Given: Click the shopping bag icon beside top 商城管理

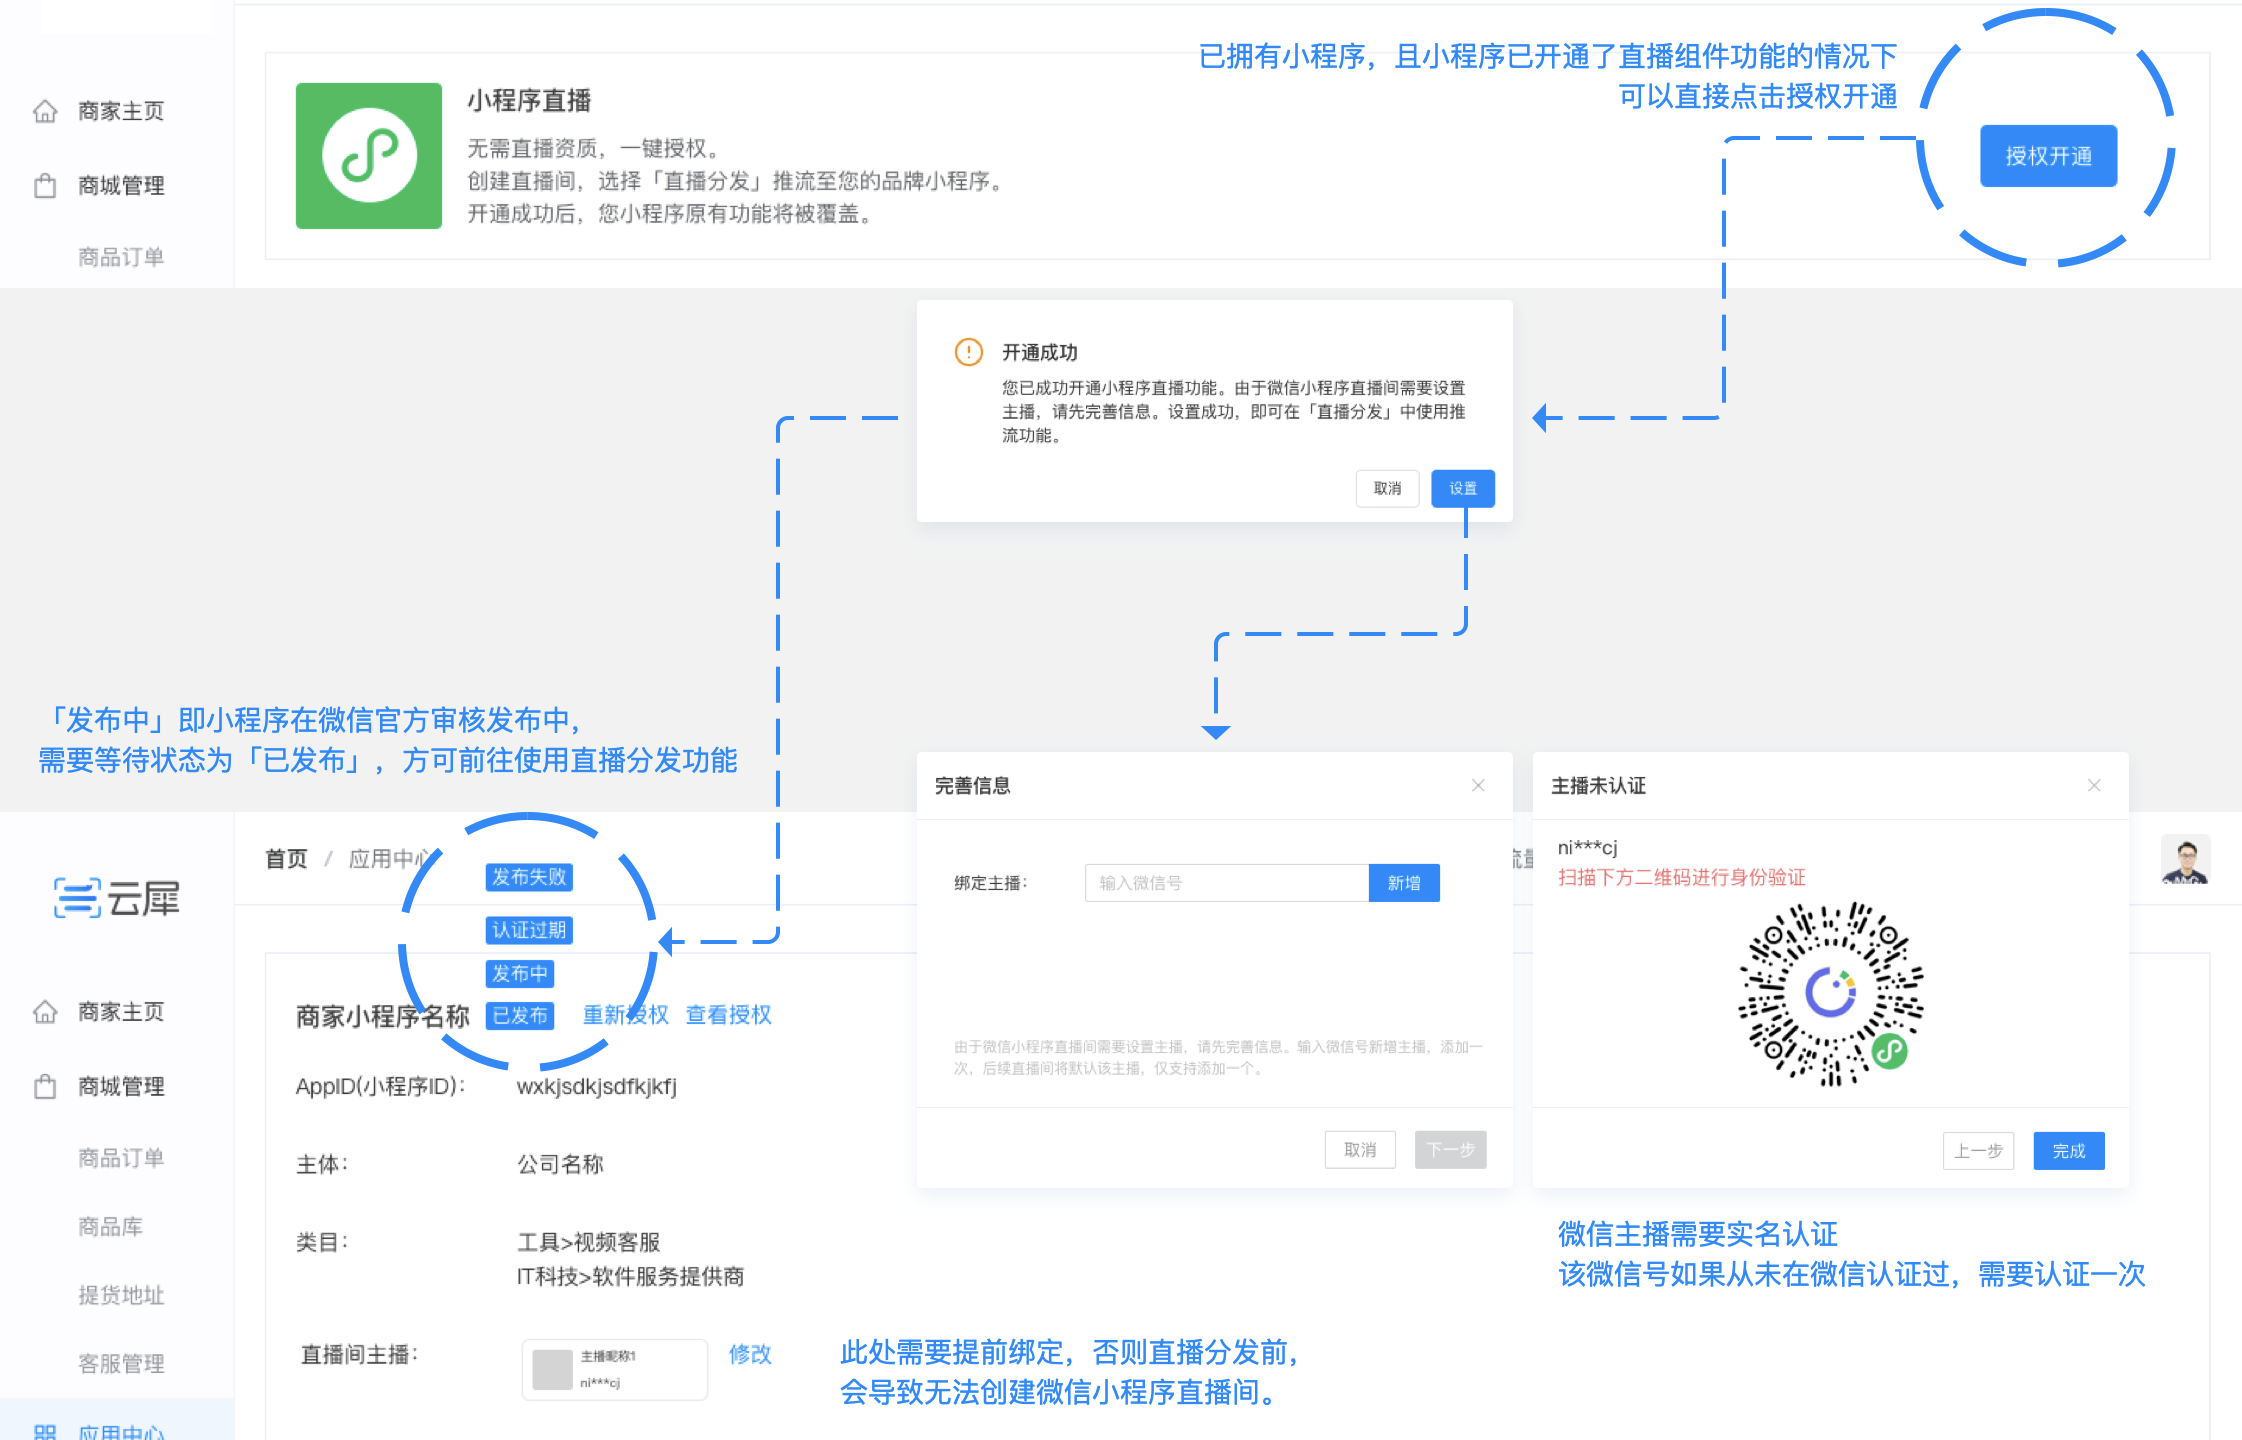Looking at the screenshot, I should click(45, 186).
